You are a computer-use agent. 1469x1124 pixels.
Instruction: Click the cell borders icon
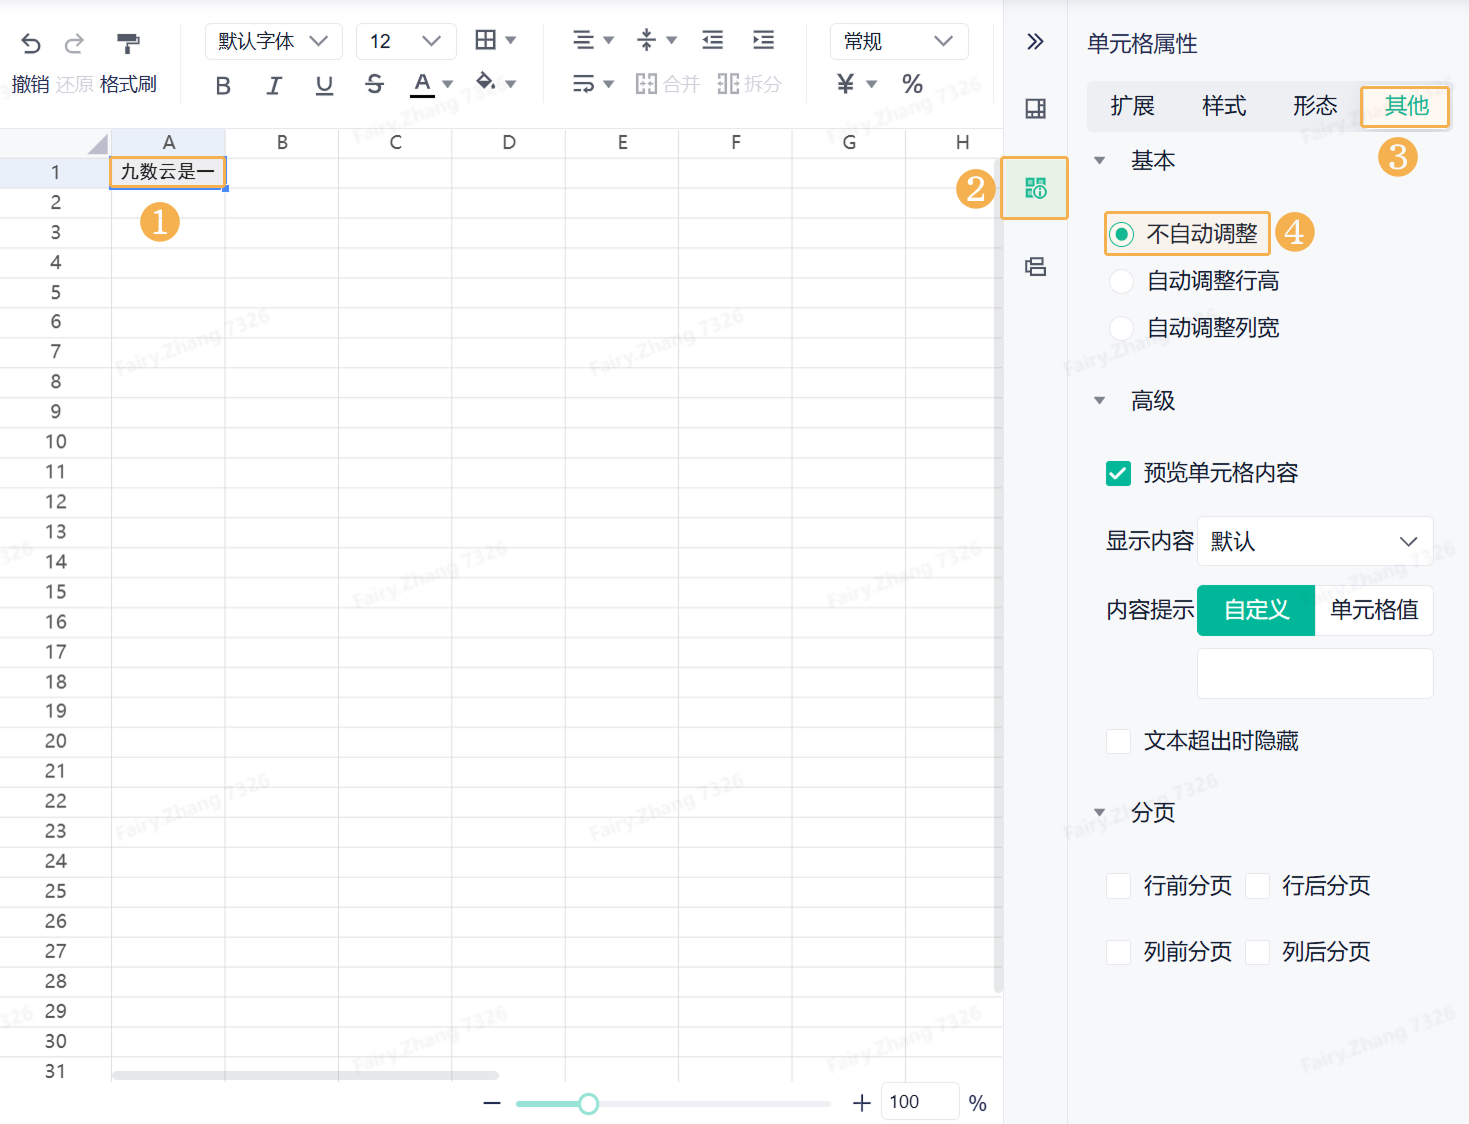pyautogui.click(x=486, y=40)
